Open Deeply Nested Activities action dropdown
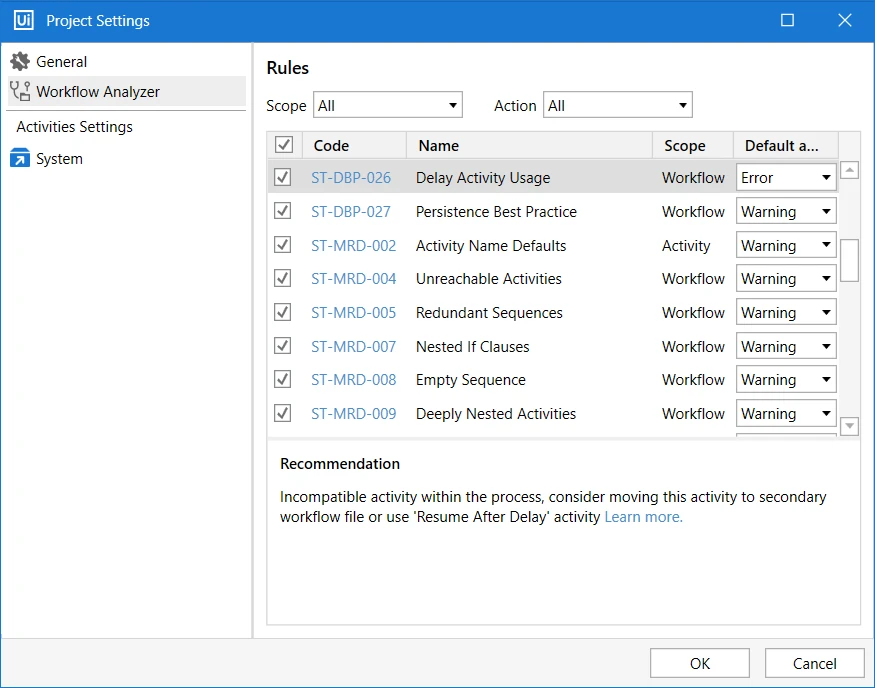The width and height of the screenshot is (875, 688). click(x=786, y=413)
